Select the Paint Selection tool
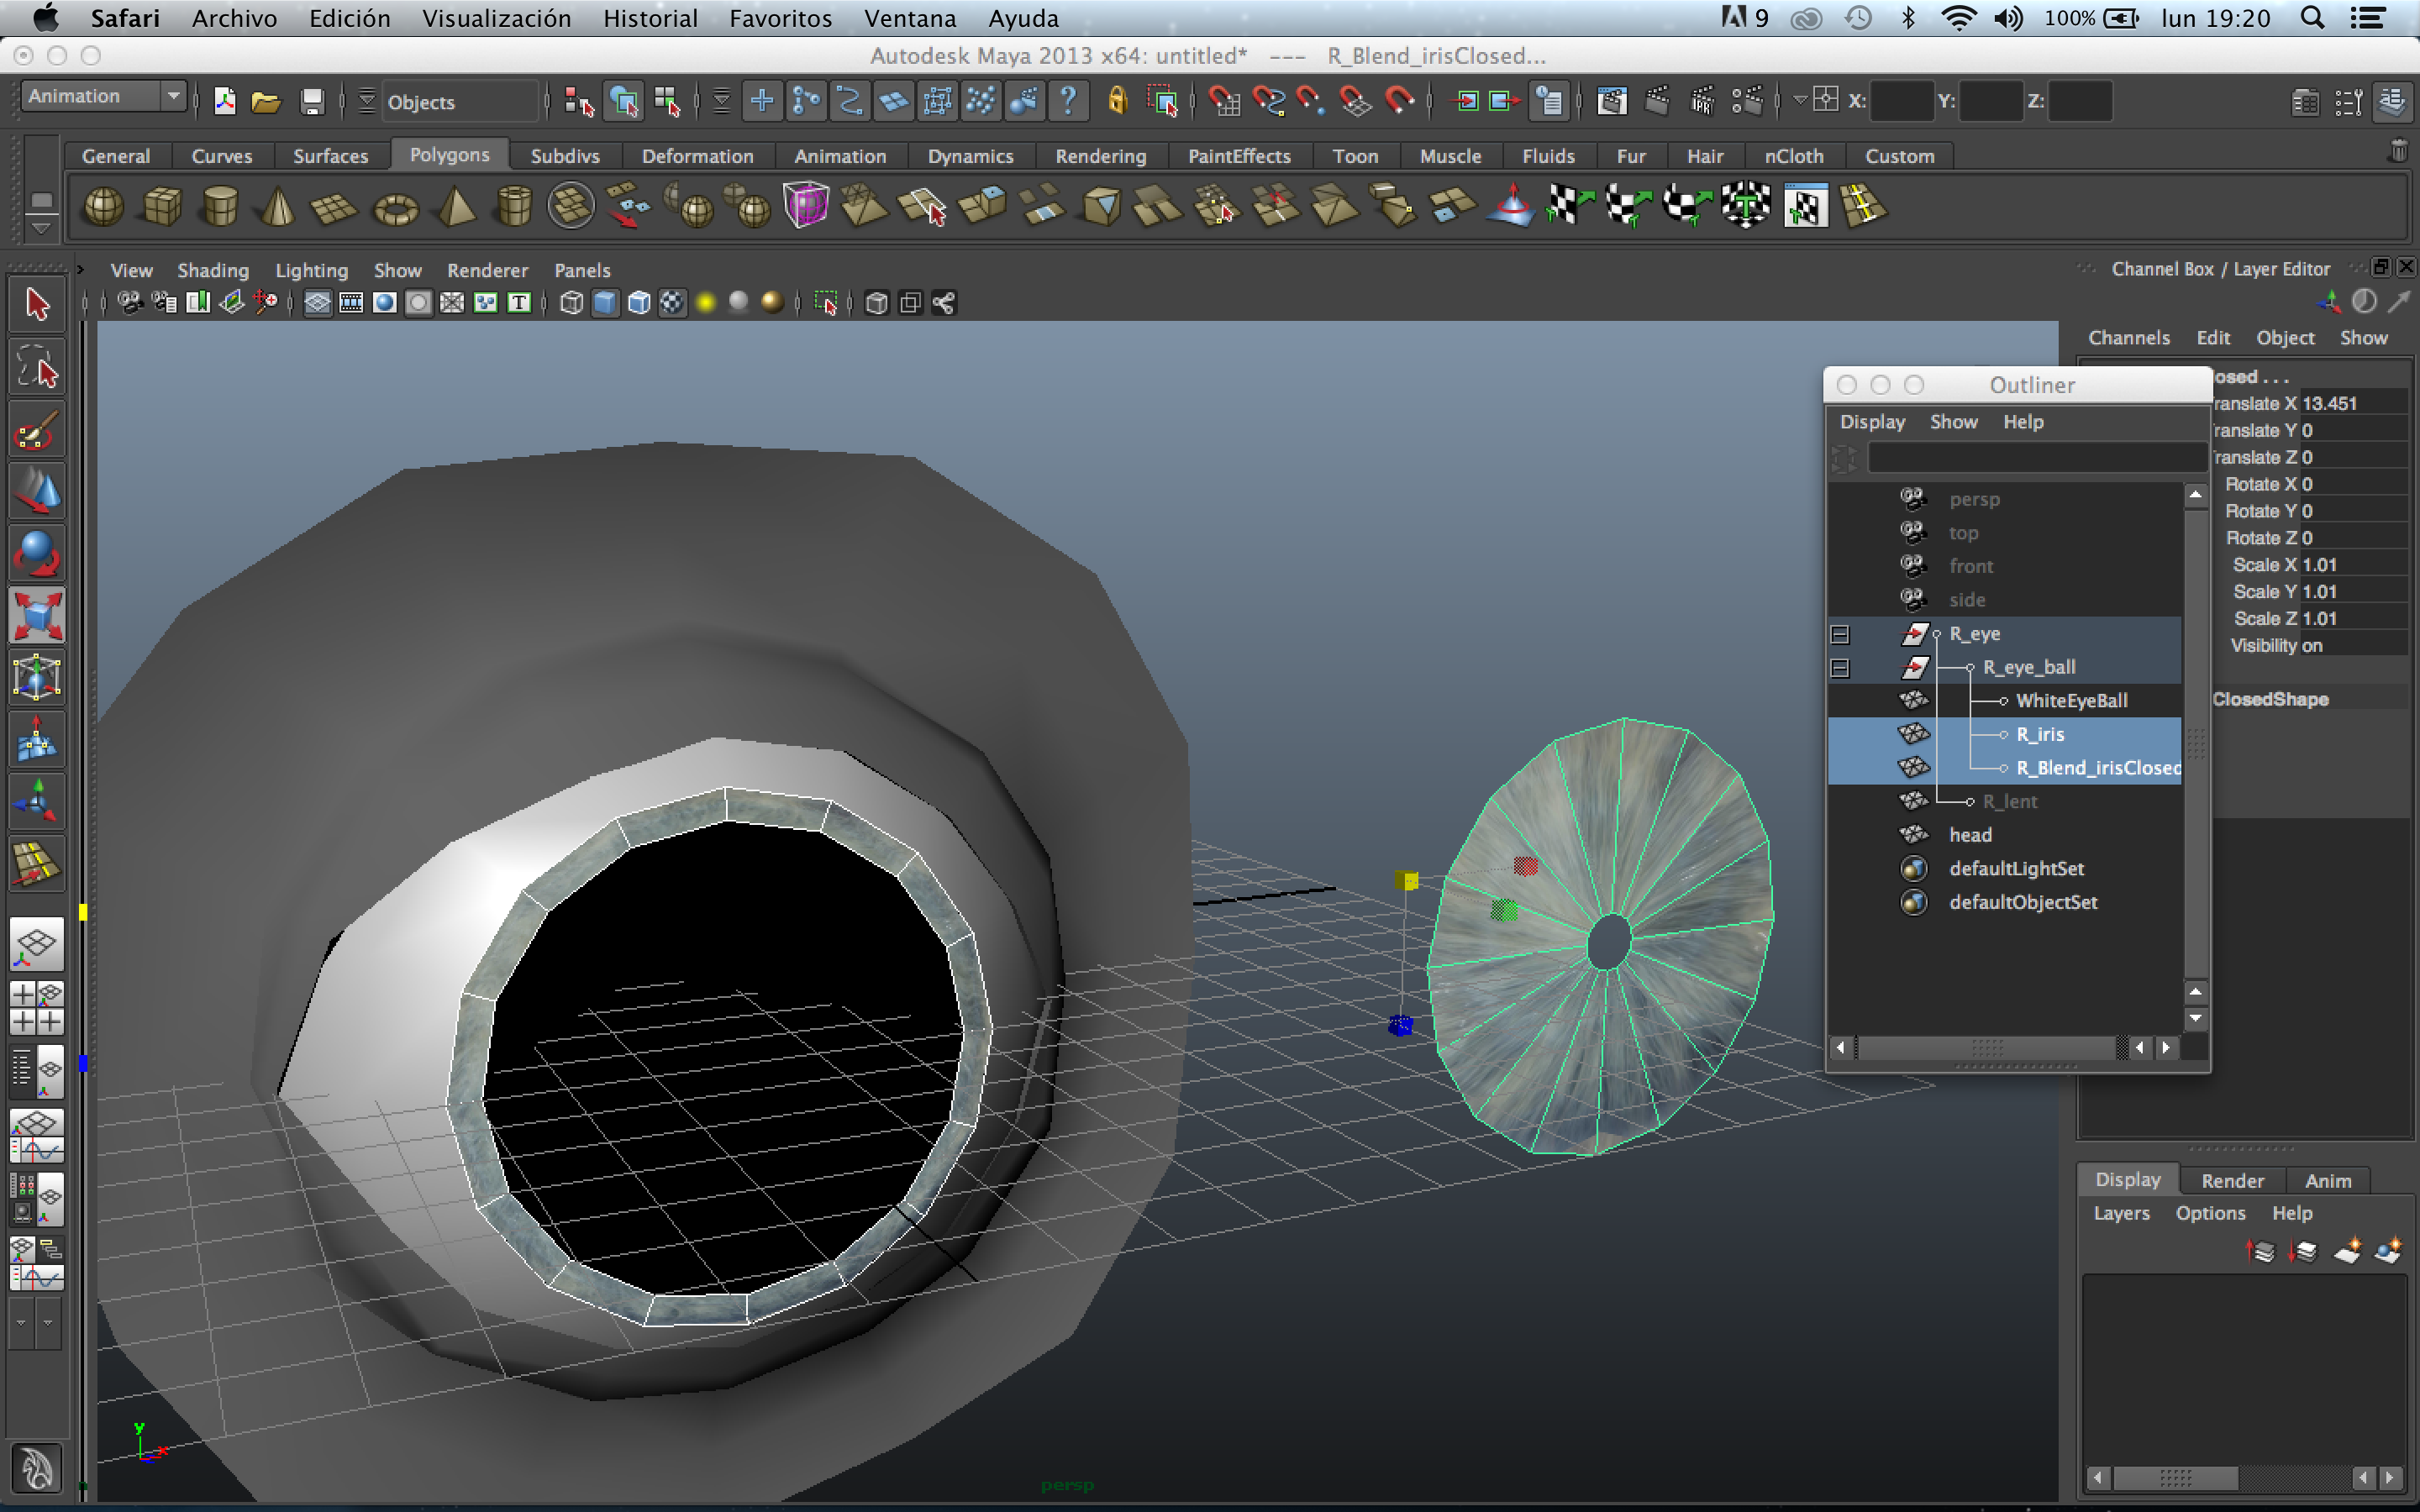The width and height of the screenshot is (2420, 1512). point(37,432)
